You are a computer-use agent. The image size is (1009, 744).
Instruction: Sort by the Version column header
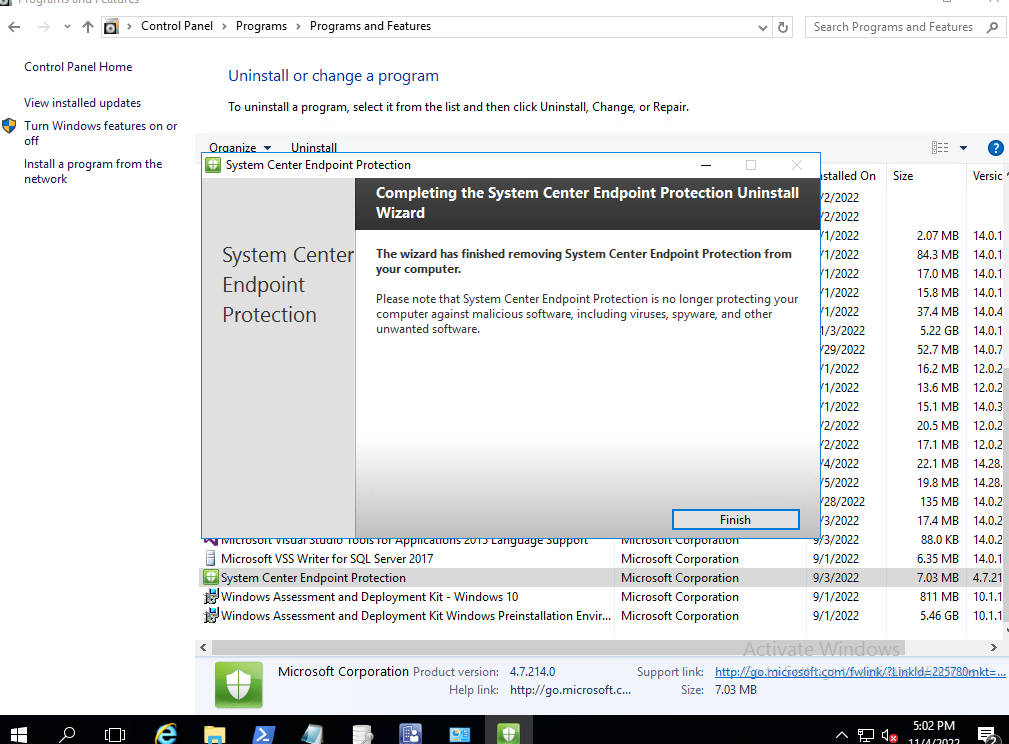pos(987,176)
